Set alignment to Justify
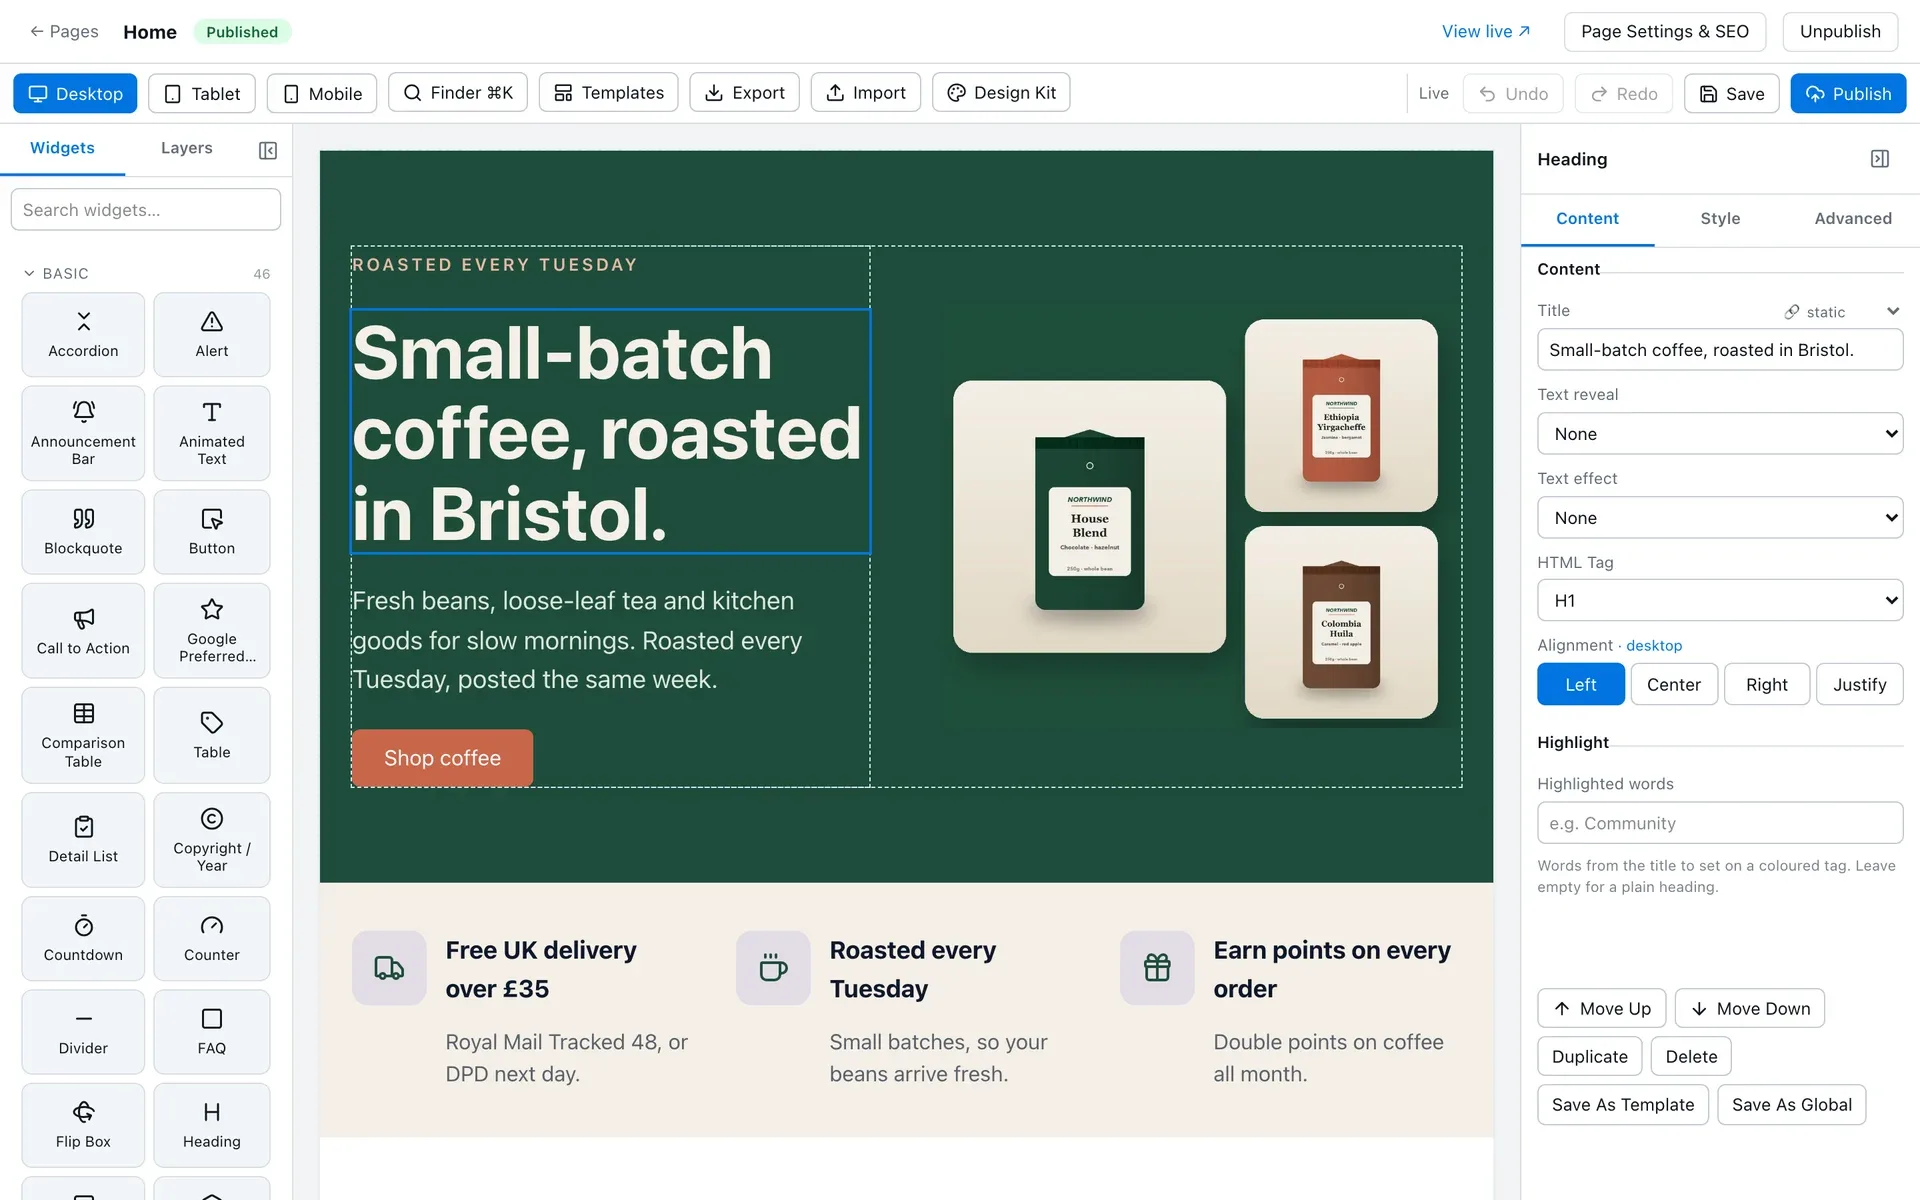Viewport: 1920px width, 1200px height. pos(1859,684)
